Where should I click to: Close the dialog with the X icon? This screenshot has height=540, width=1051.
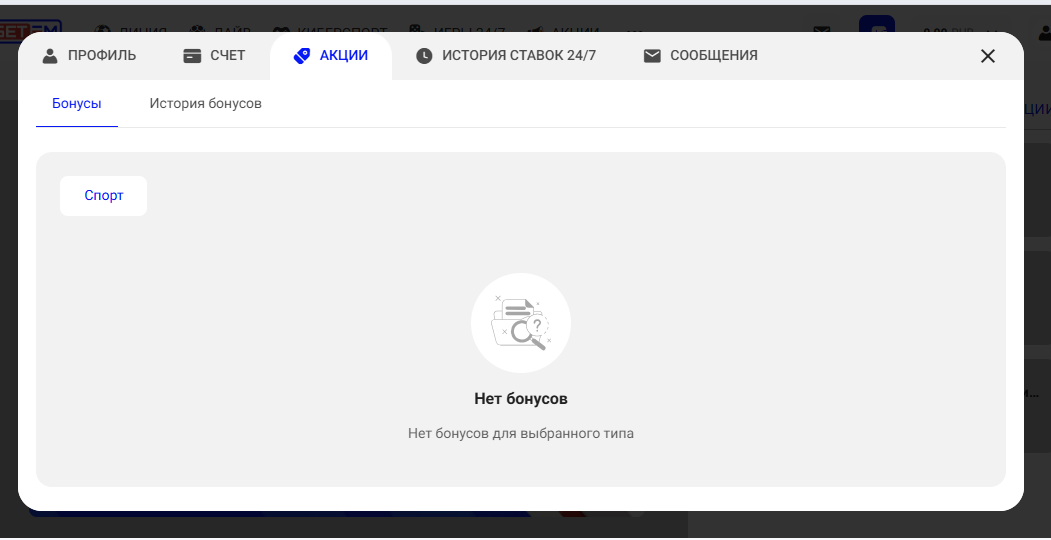pyautogui.click(x=988, y=56)
